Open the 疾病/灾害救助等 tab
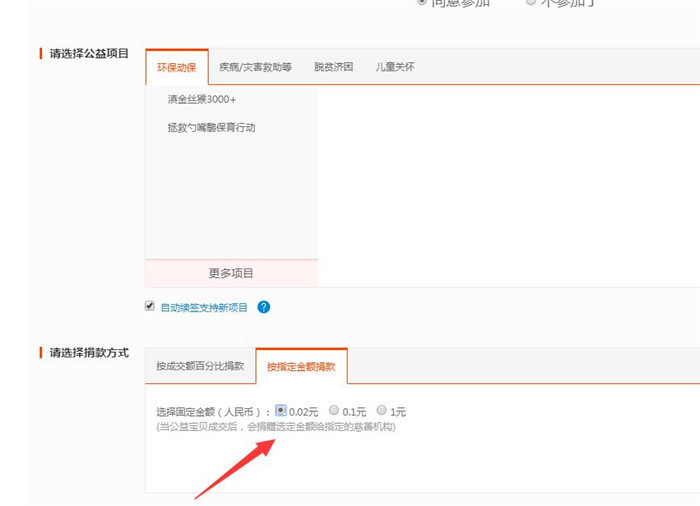 pyautogui.click(x=255, y=67)
